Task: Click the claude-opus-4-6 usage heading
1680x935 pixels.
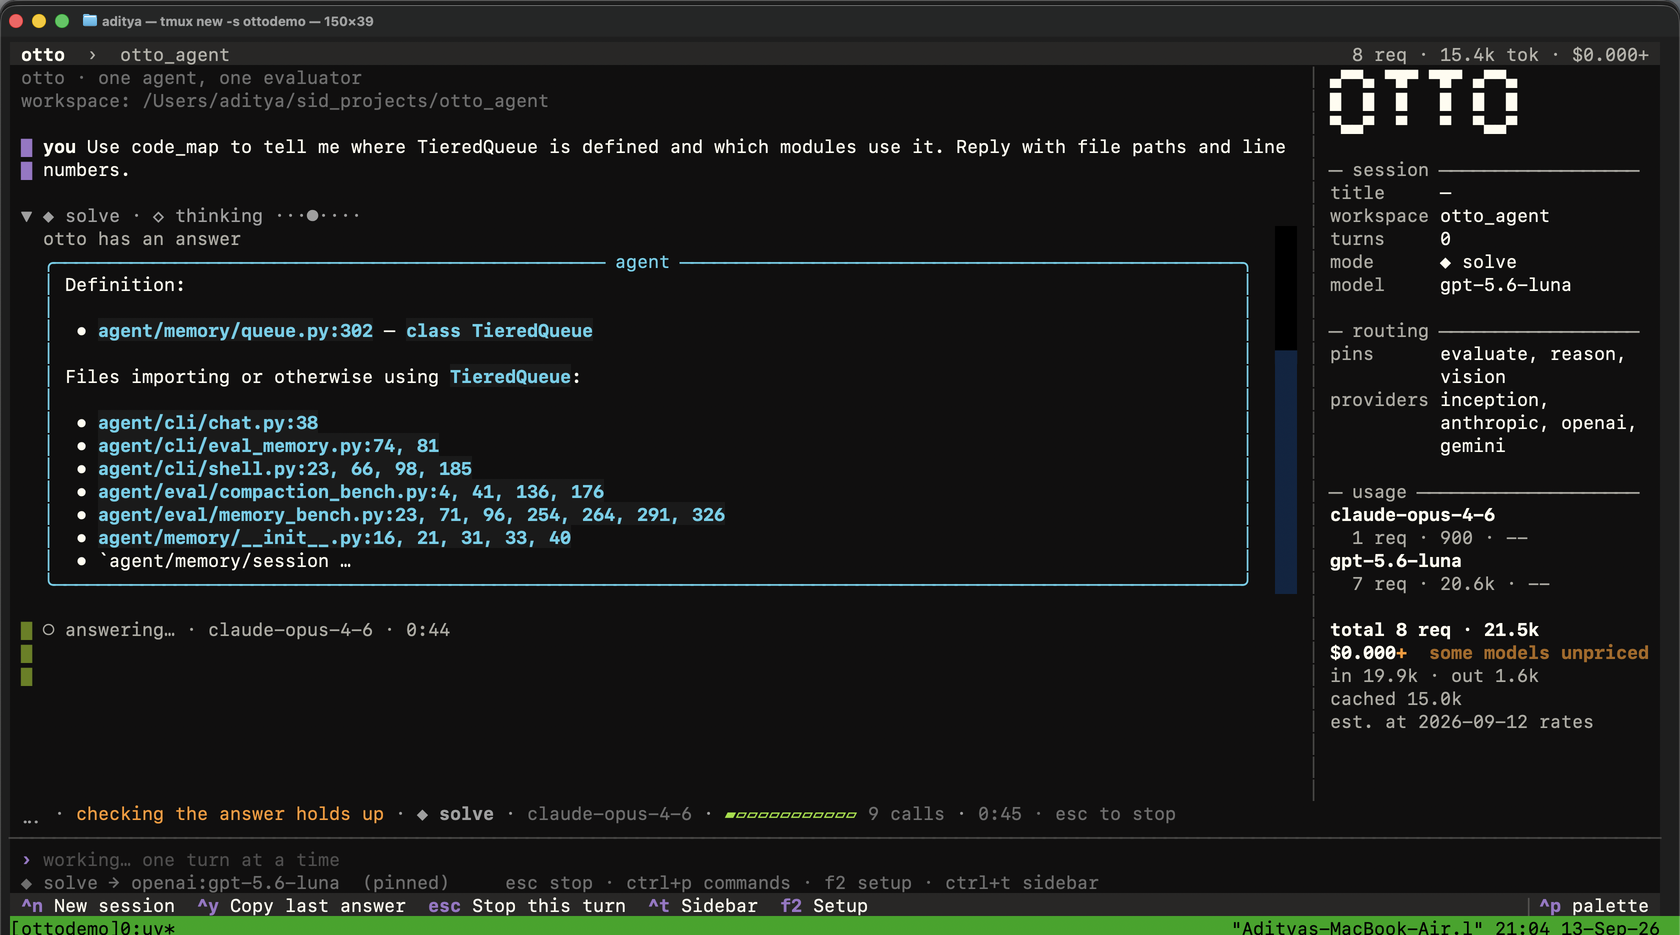Action: point(1412,515)
